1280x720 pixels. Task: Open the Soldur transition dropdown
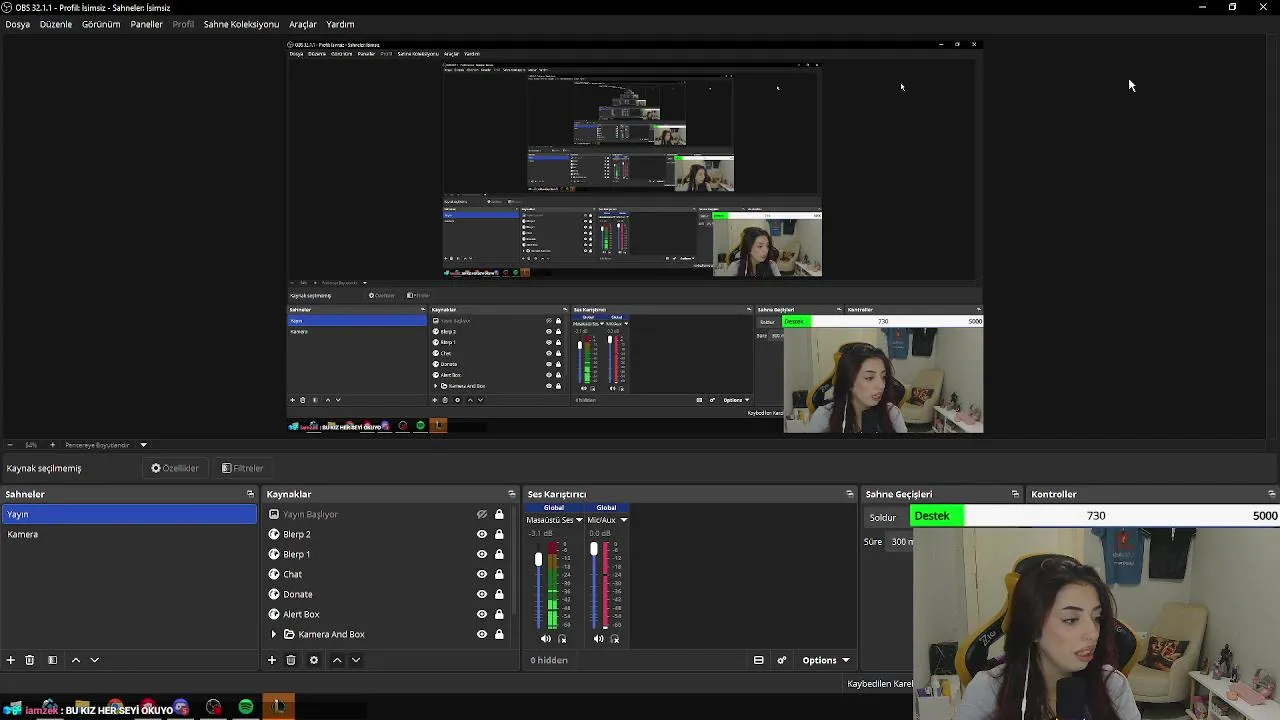point(888,517)
